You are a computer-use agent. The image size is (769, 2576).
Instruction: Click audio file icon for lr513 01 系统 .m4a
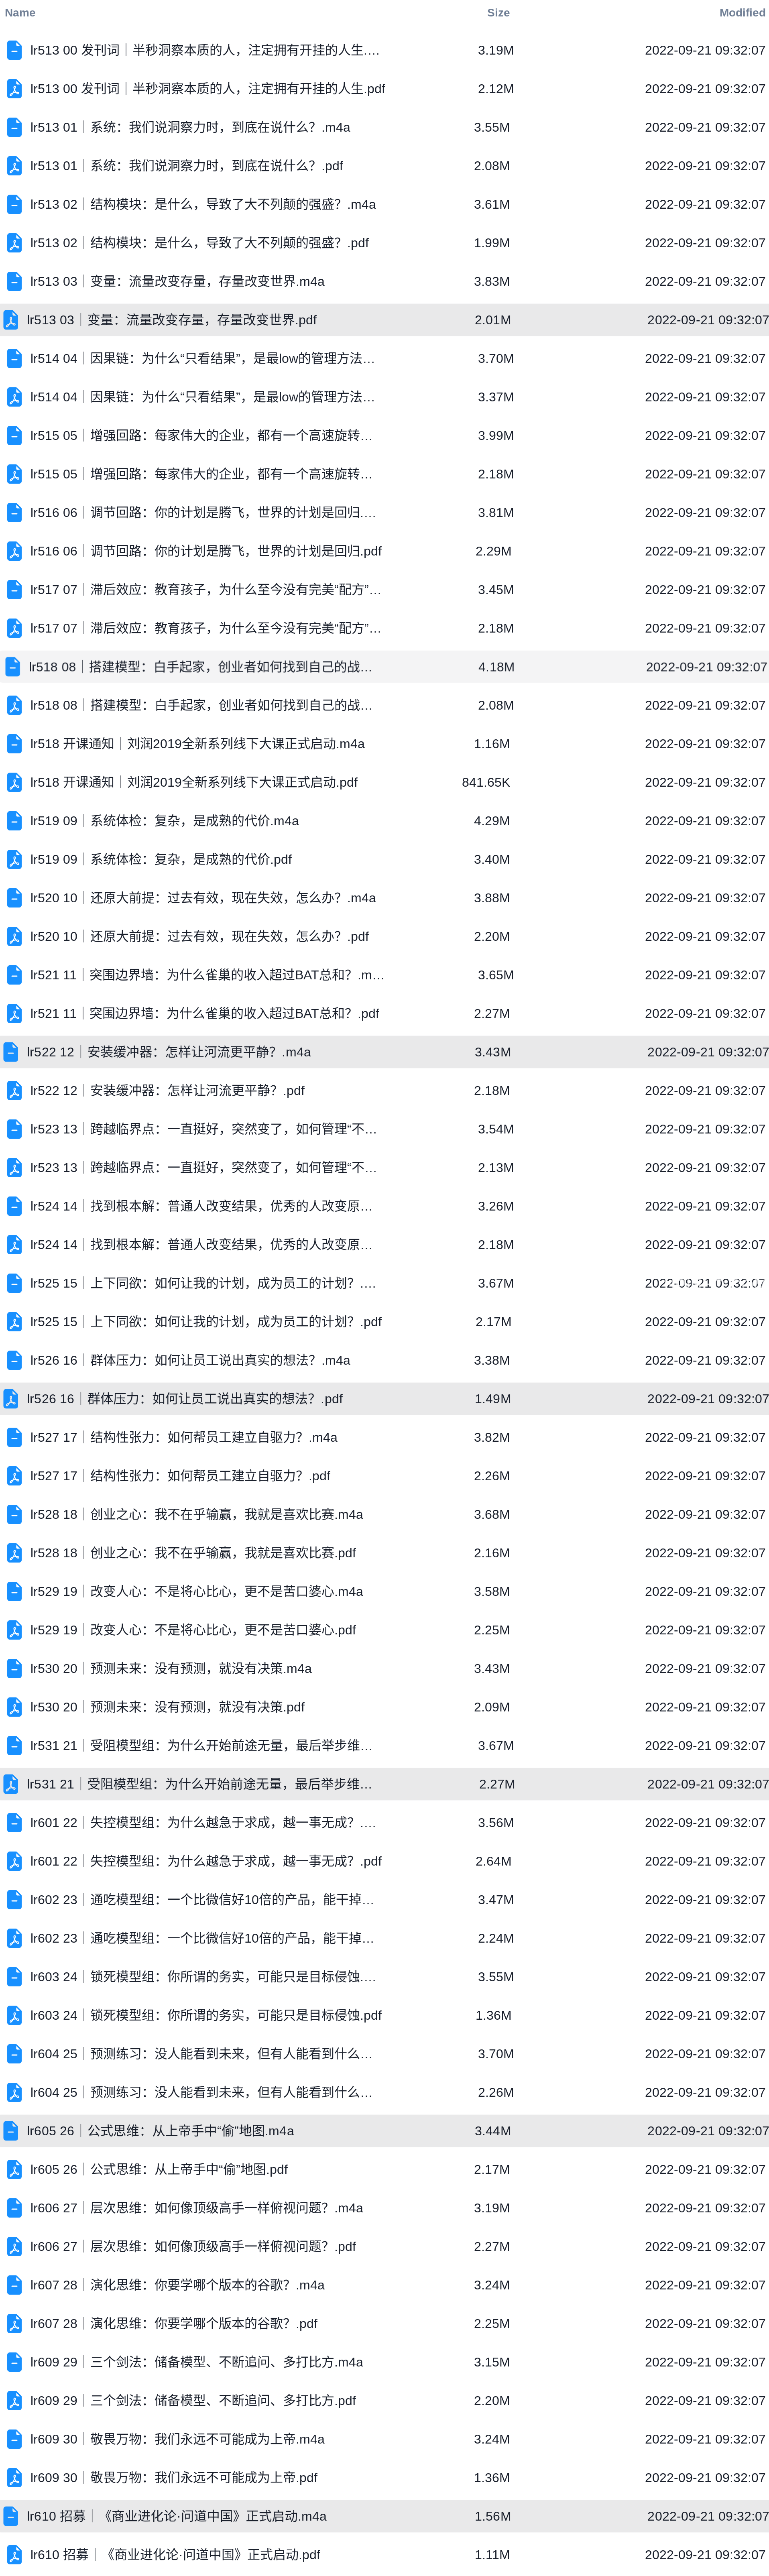pyautogui.click(x=14, y=127)
